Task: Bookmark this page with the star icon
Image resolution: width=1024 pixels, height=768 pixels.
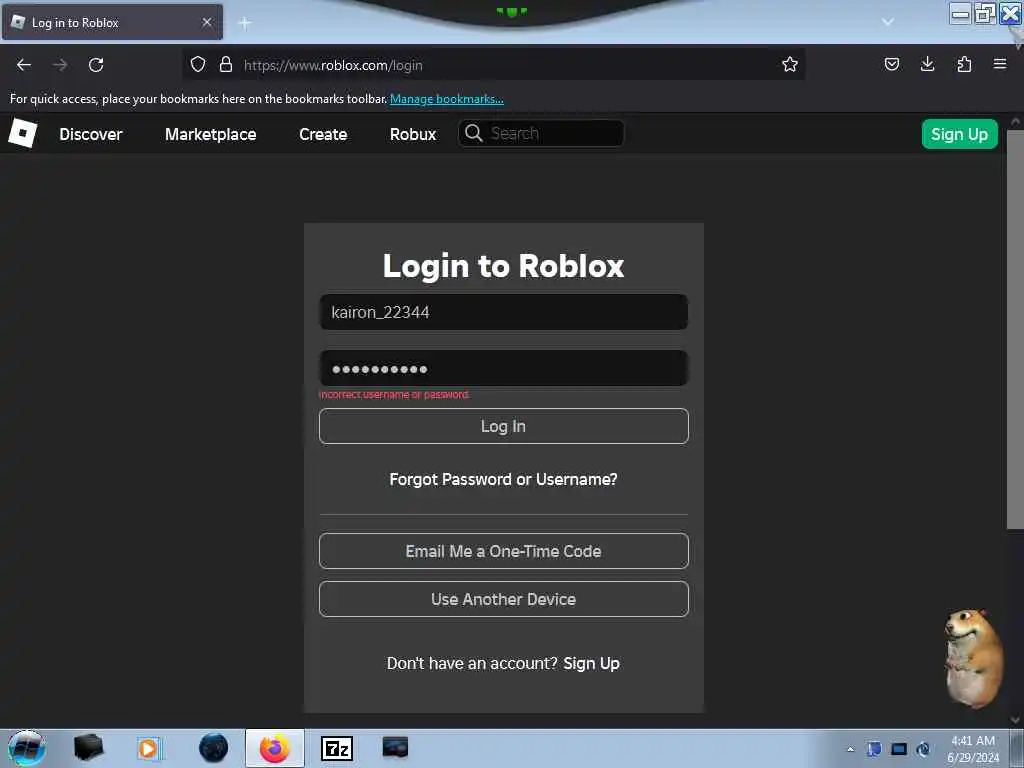Action: (790, 64)
